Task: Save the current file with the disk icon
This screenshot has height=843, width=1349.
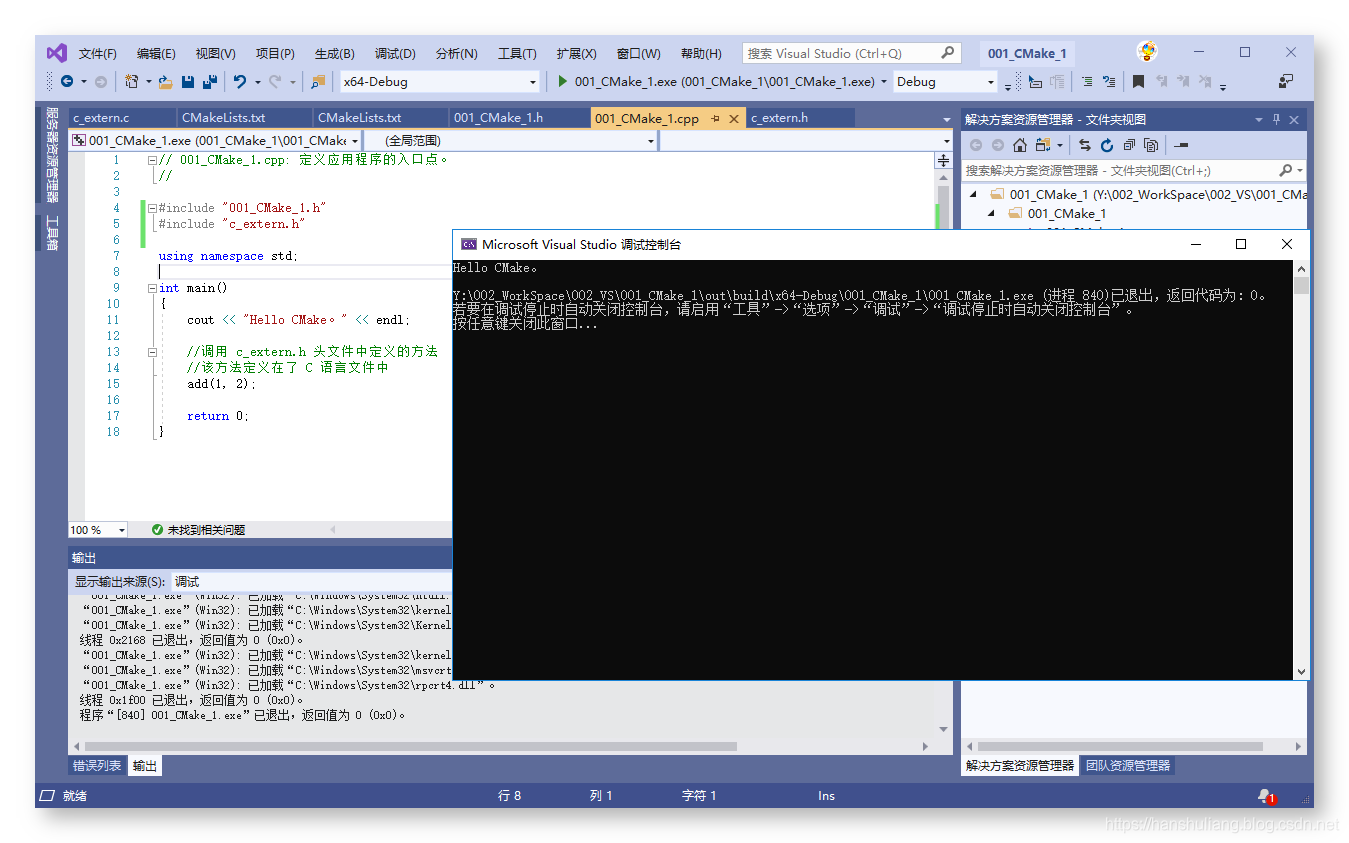Action: [188, 81]
